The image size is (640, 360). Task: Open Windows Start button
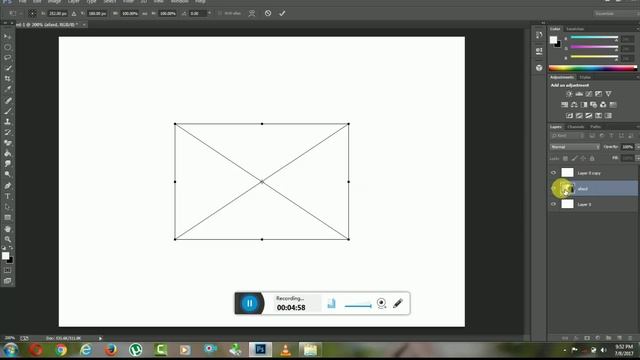11,350
